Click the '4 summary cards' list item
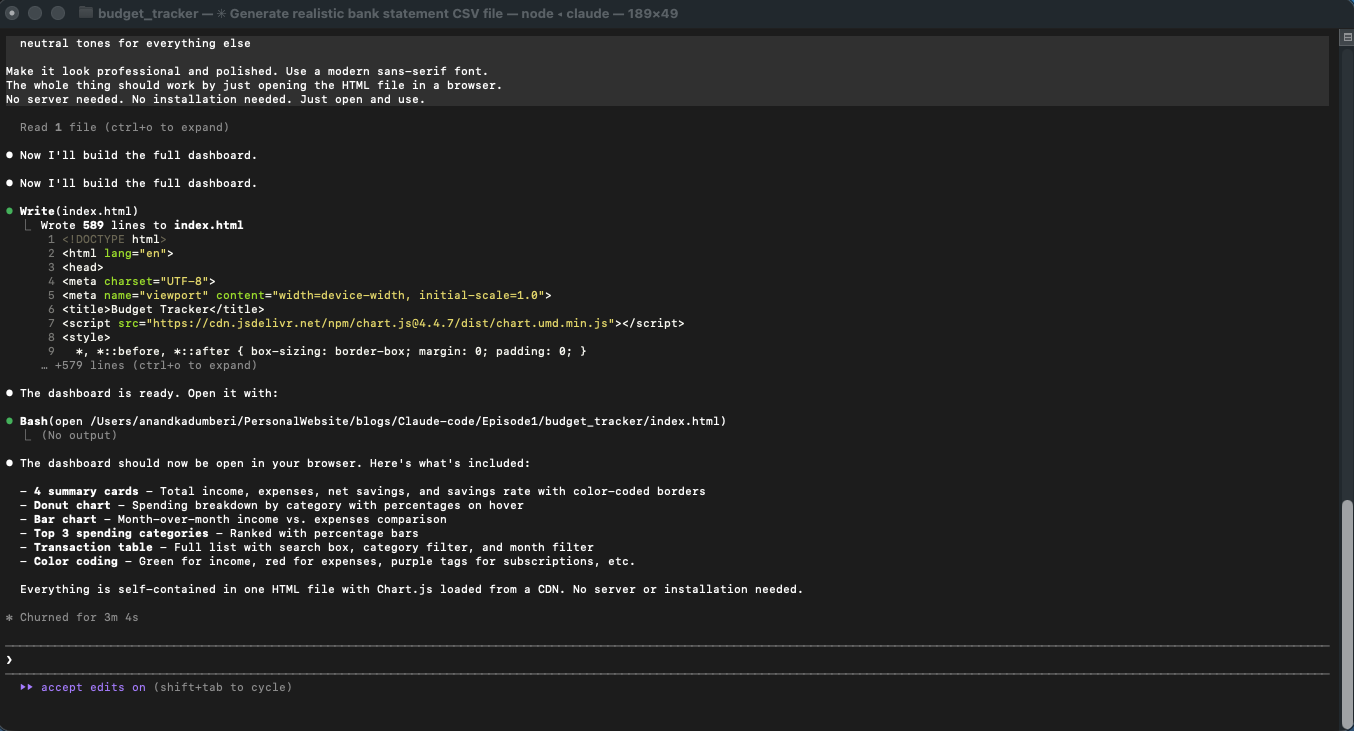The image size is (1354, 731). (363, 491)
